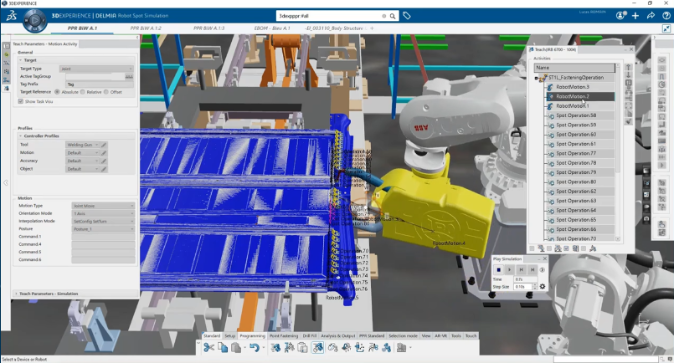Open the Orientation Mode dropdown
Viewport: 674px width, 364px height.
pos(103,213)
